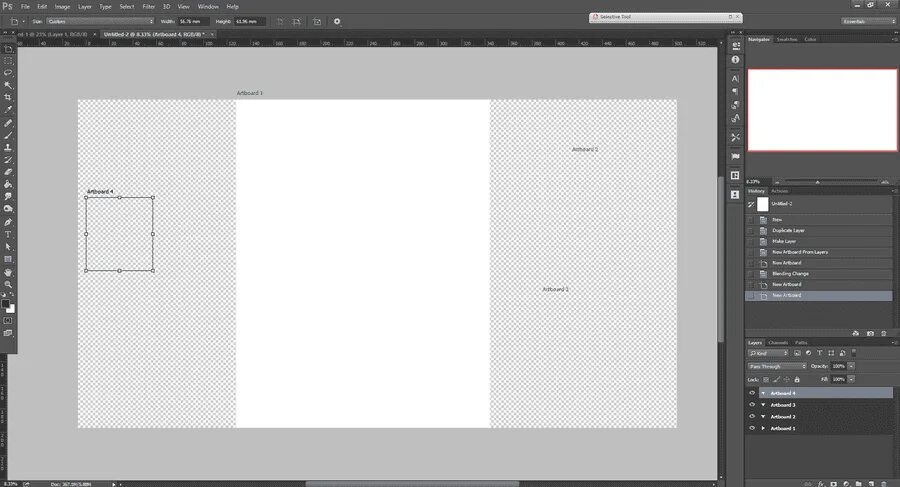Select the Zoom tool

click(8, 284)
